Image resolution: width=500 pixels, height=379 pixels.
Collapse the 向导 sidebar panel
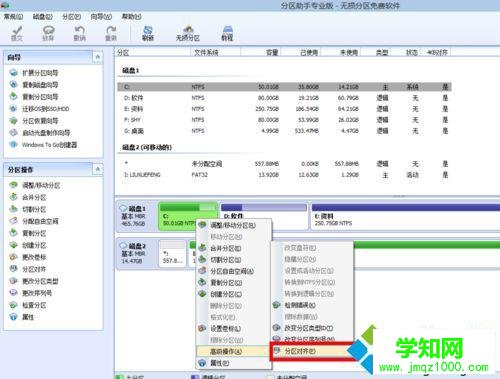click(98, 57)
